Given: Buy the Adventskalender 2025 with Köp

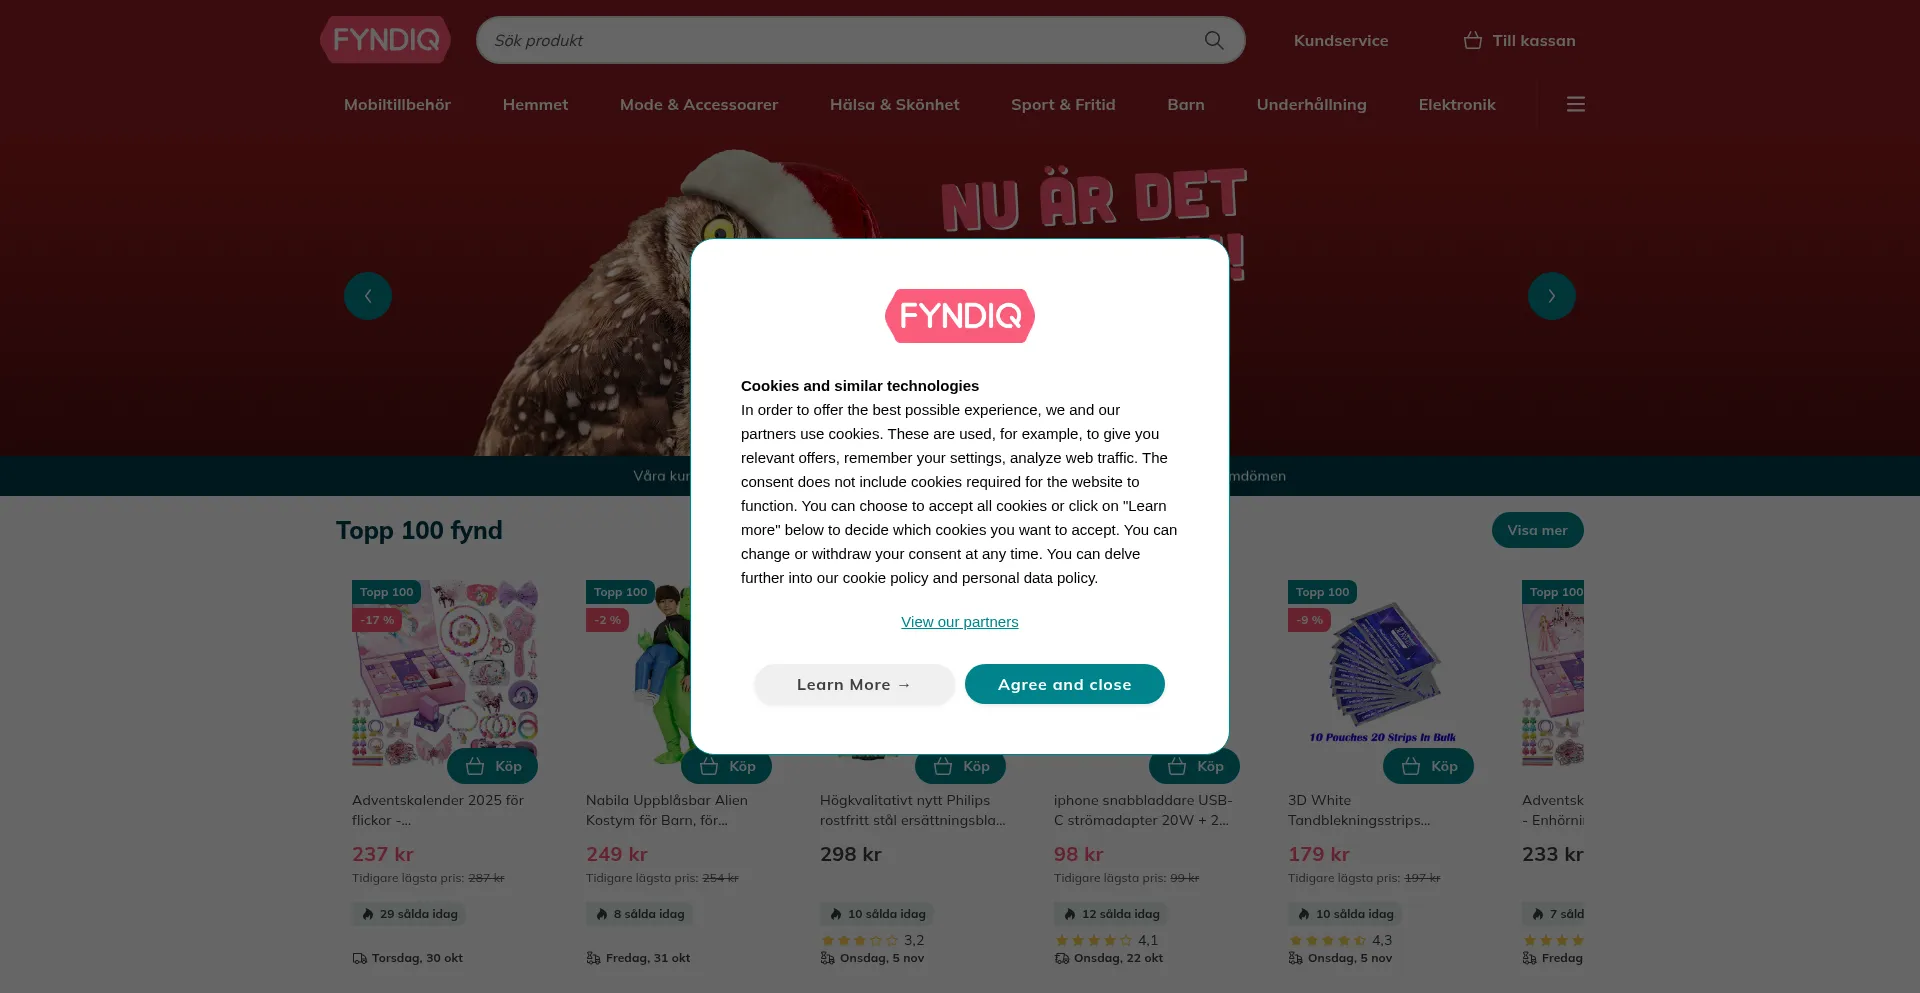Looking at the screenshot, I should point(492,766).
